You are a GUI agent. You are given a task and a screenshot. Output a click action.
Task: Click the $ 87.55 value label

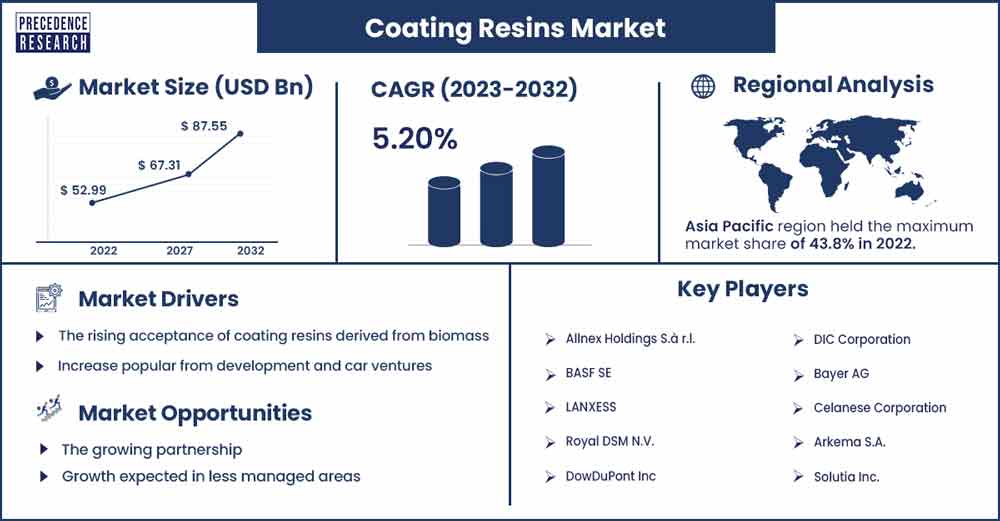click(x=204, y=126)
